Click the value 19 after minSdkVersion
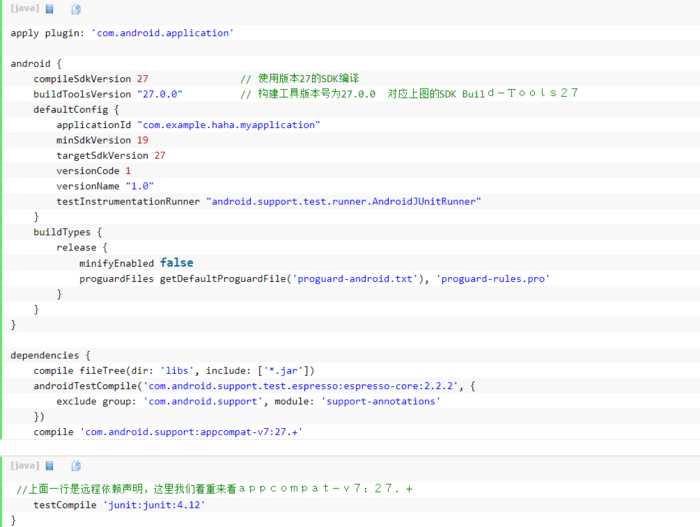Screen dimensions: 700x527 coord(142,140)
